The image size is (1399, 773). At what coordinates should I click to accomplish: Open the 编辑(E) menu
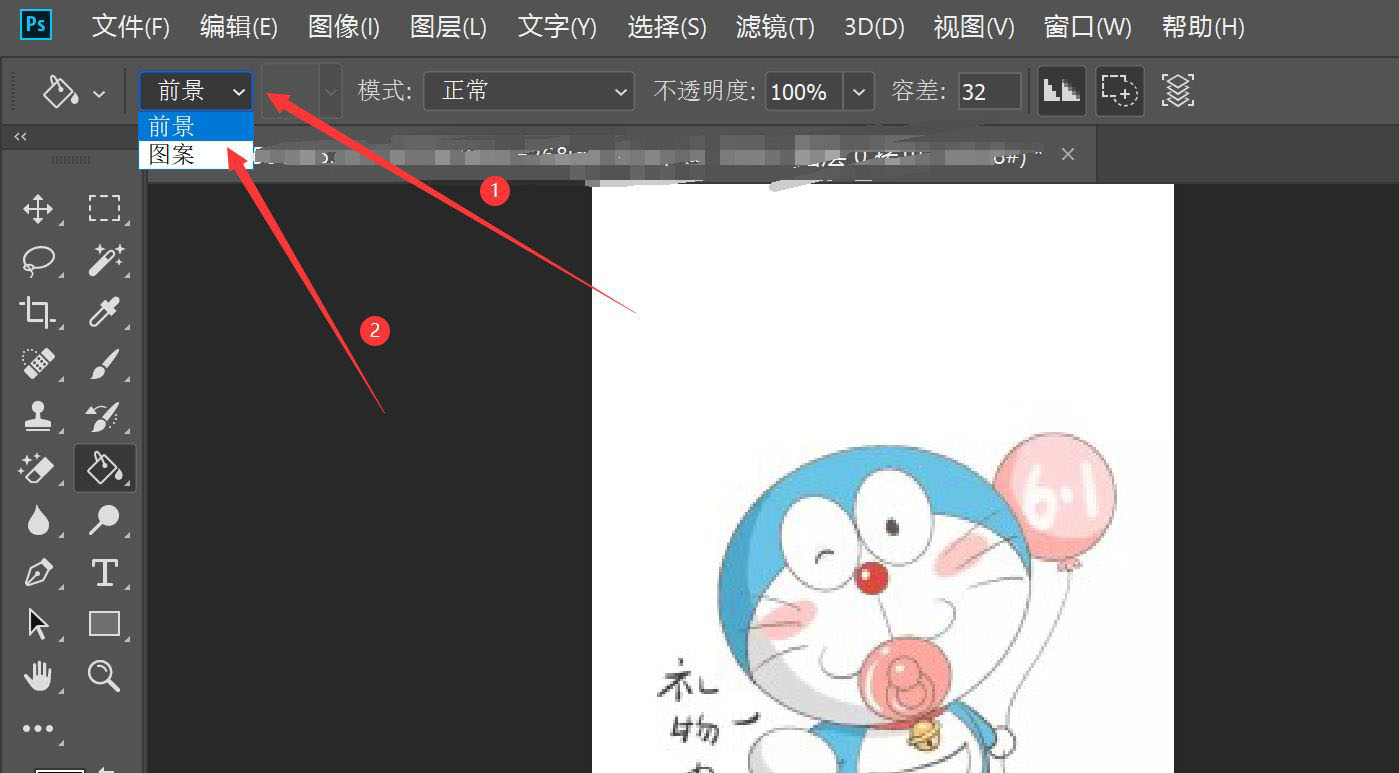coord(239,26)
